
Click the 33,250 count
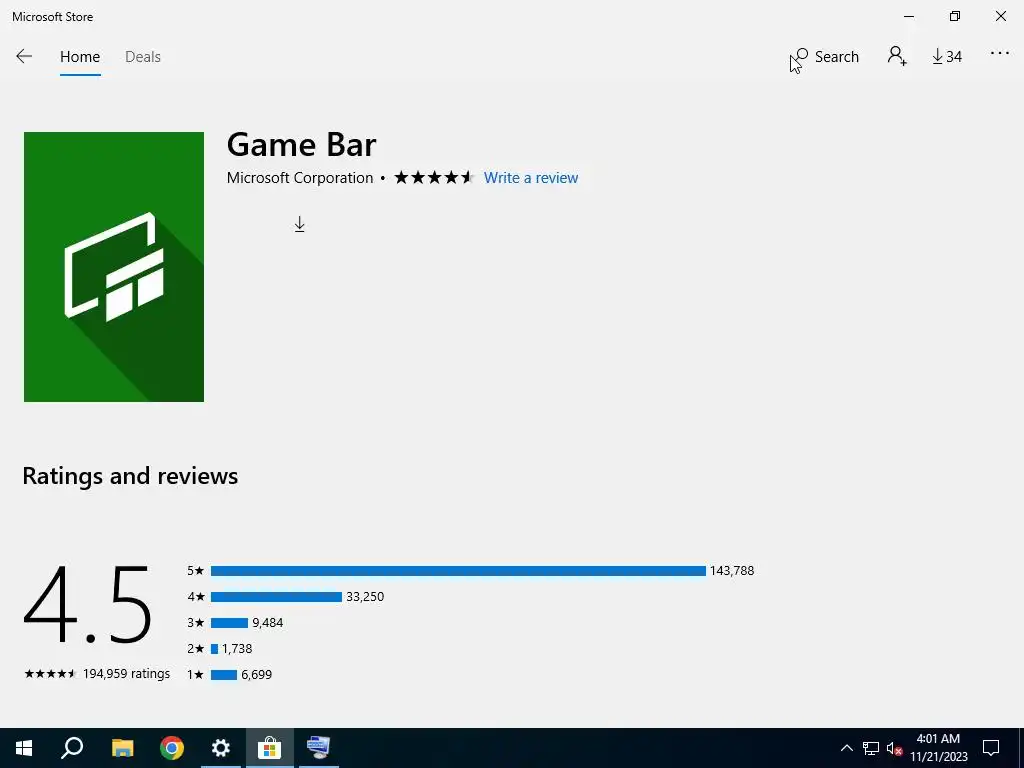pyautogui.click(x=365, y=597)
